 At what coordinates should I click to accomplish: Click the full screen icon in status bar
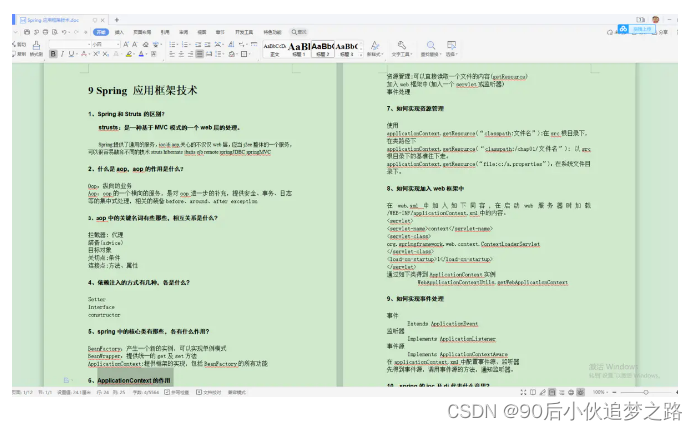(x=524, y=392)
